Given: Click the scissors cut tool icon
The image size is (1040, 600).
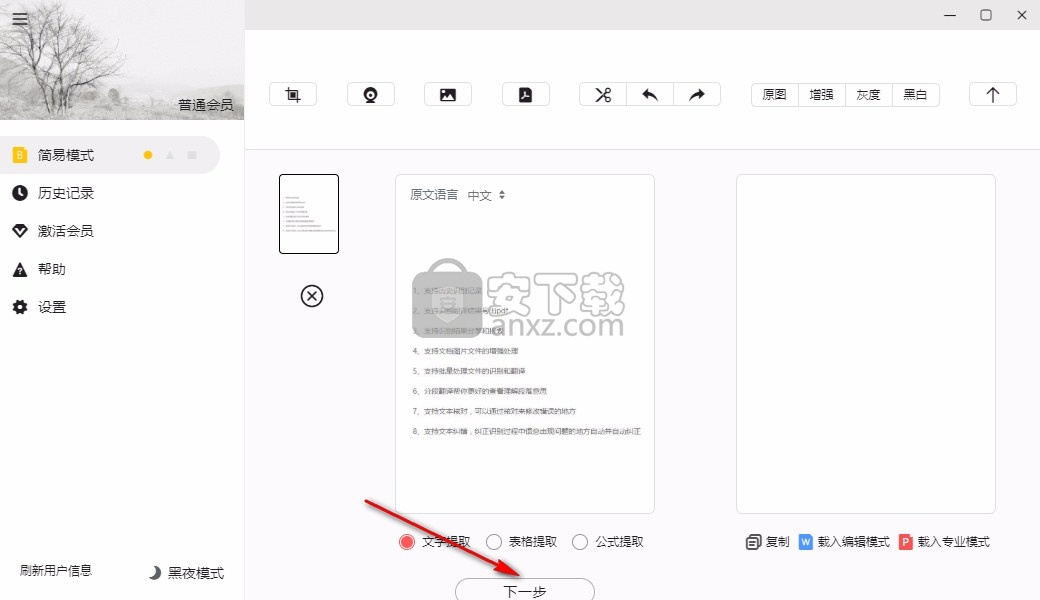Looking at the screenshot, I should click(x=603, y=94).
